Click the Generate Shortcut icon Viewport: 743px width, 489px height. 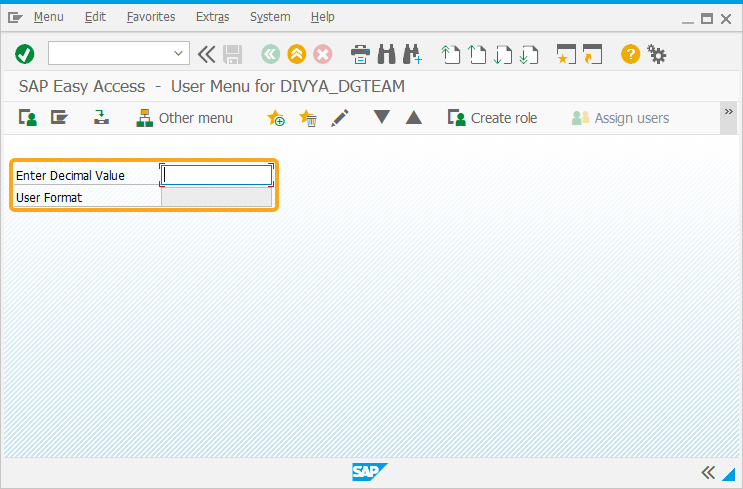tap(592, 54)
